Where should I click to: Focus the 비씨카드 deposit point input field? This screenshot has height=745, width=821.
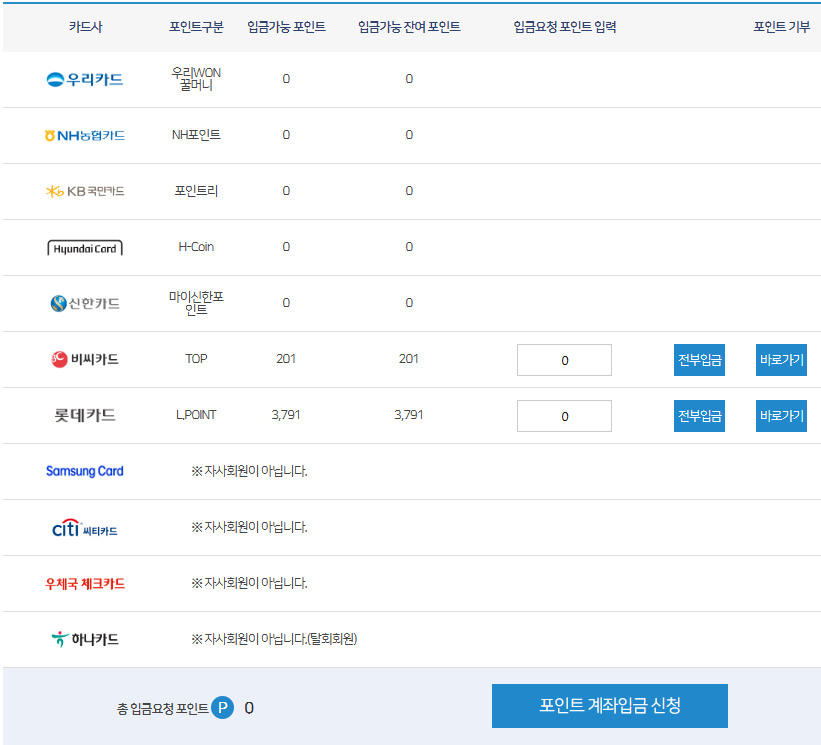[x=564, y=360]
